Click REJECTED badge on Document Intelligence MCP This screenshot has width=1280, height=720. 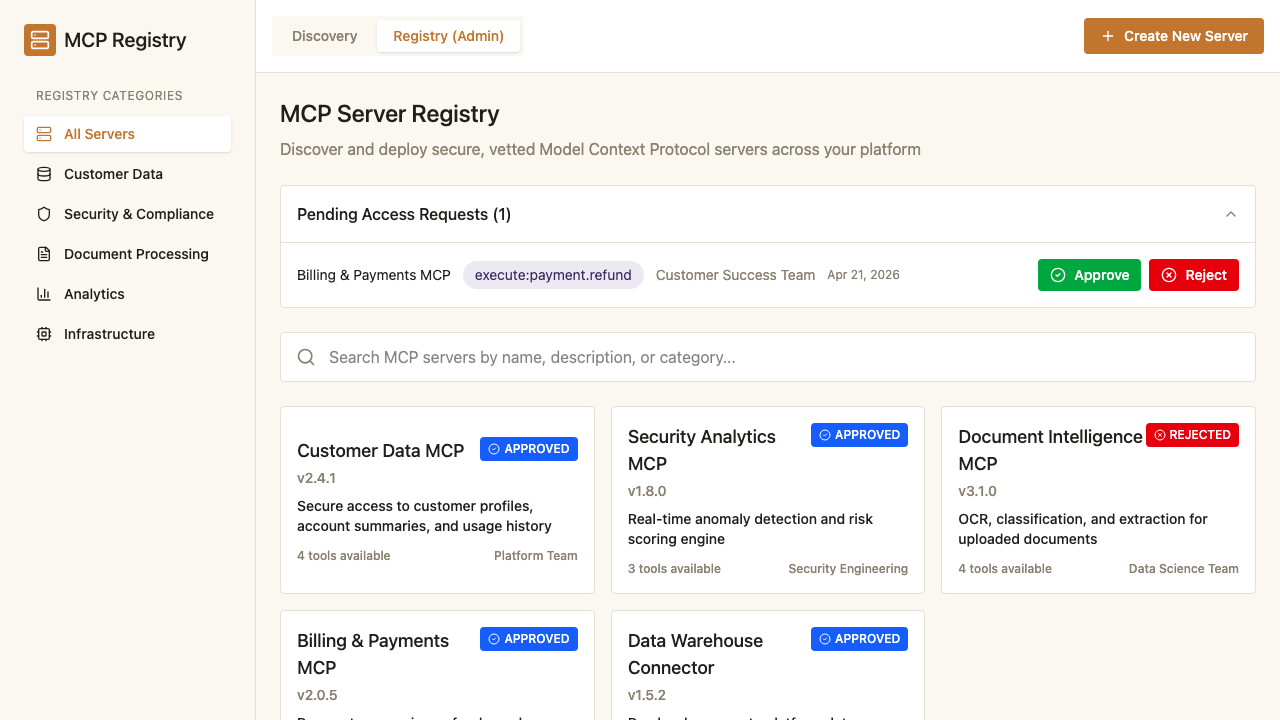pyautogui.click(x=1192, y=435)
